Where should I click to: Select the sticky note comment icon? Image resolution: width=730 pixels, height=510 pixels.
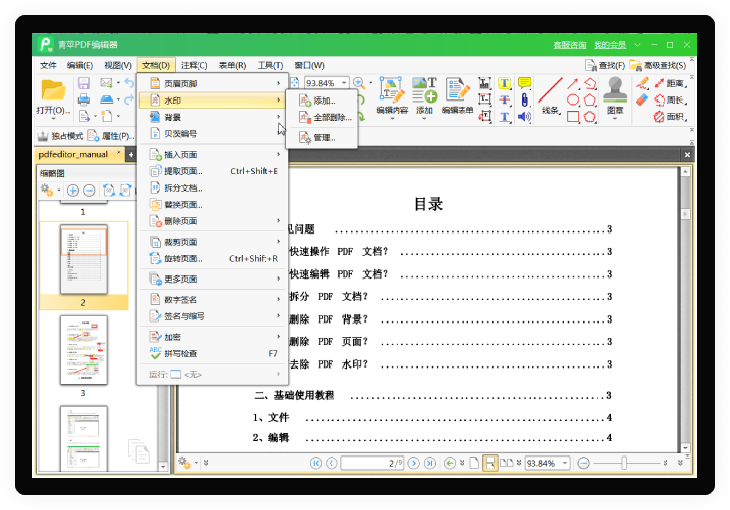[x=524, y=83]
